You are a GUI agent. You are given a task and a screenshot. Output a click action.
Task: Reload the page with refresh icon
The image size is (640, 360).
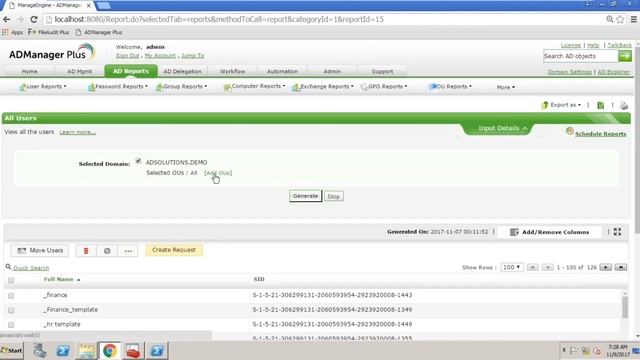(34, 19)
